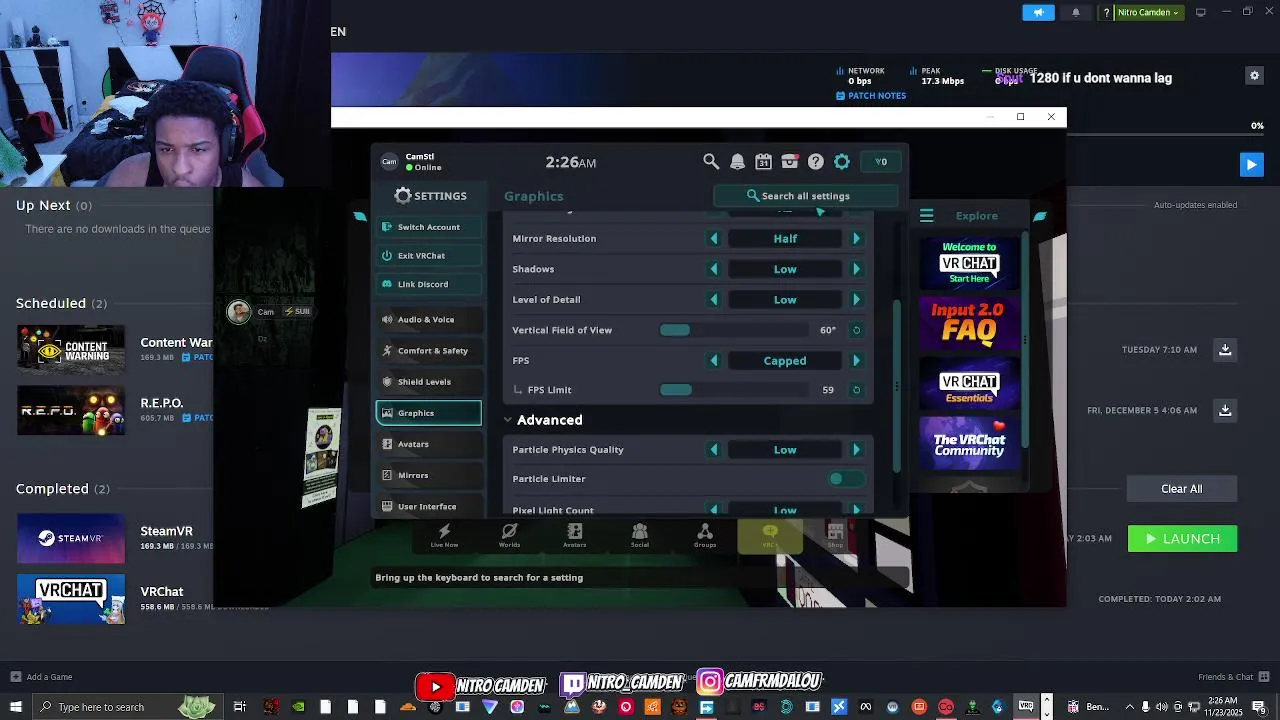
Task: Open the VRChat calendar icon
Action: [x=763, y=161]
